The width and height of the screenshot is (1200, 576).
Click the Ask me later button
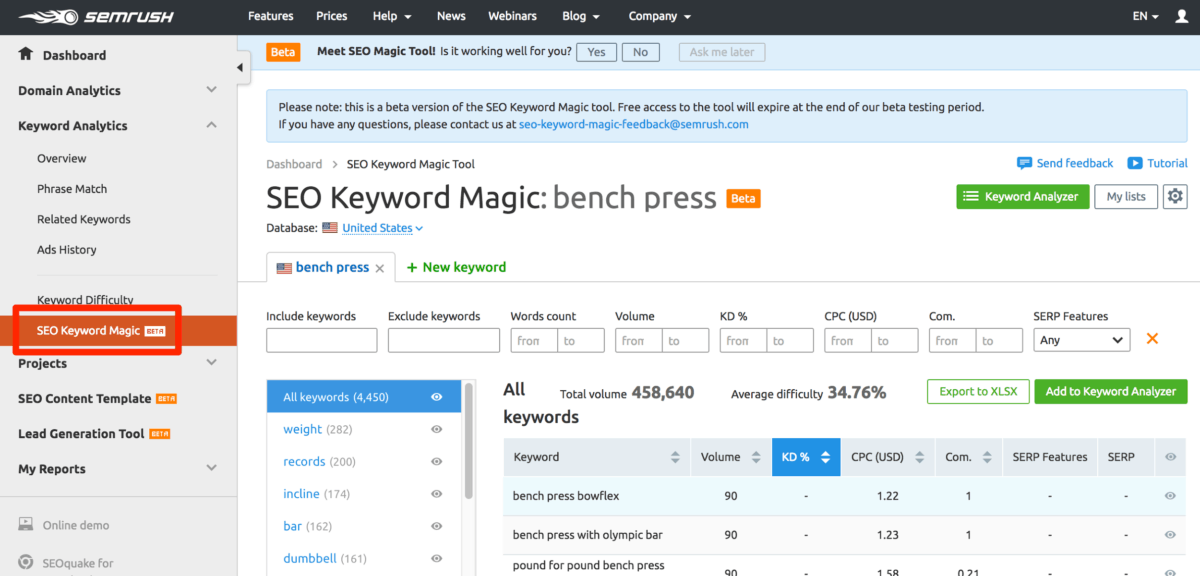tap(721, 52)
